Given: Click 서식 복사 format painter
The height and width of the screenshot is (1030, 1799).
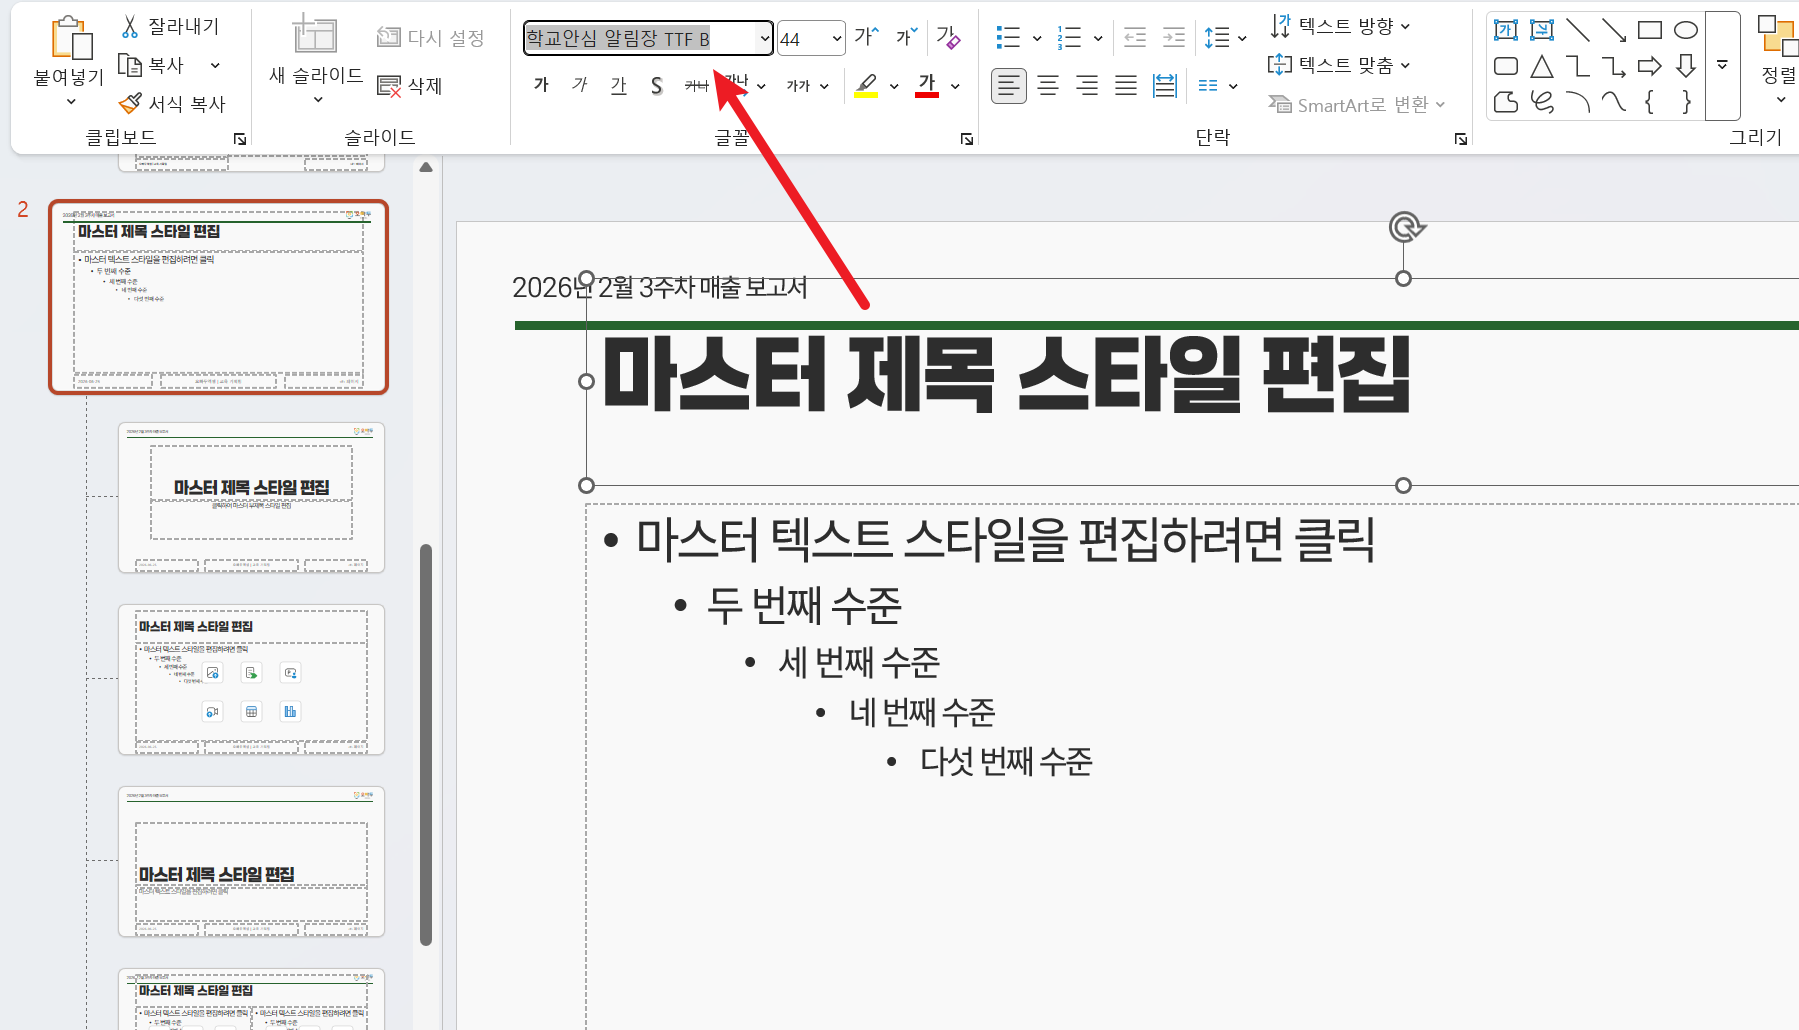Looking at the screenshot, I should (x=172, y=103).
